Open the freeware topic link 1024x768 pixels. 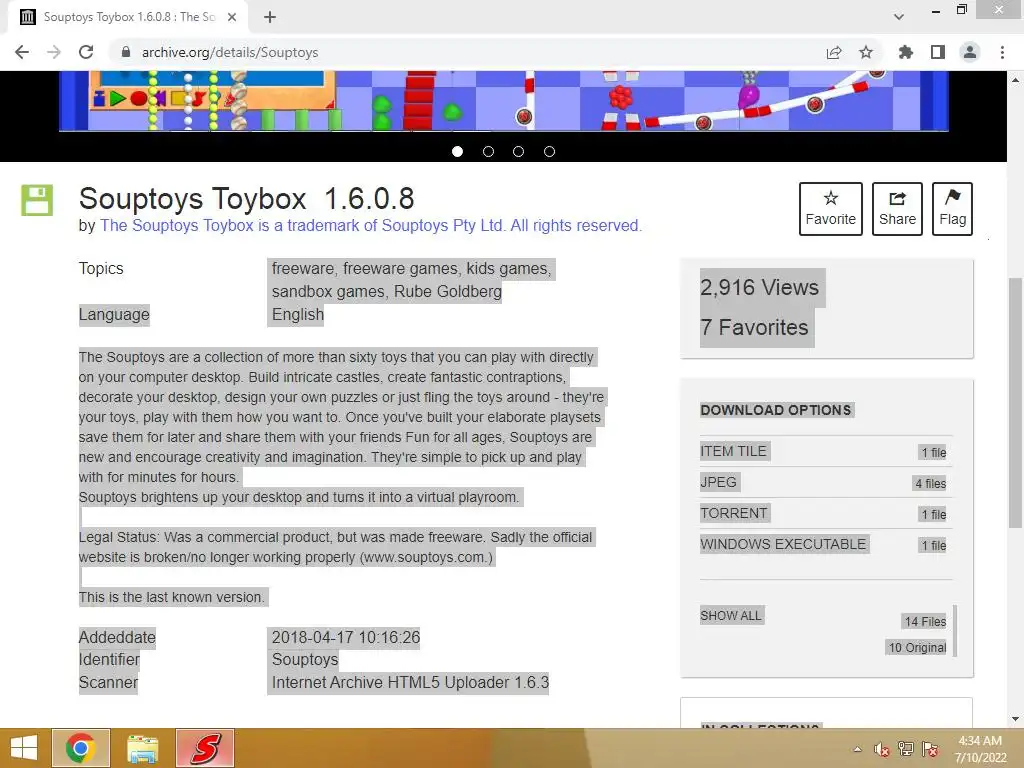click(x=303, y=268)
